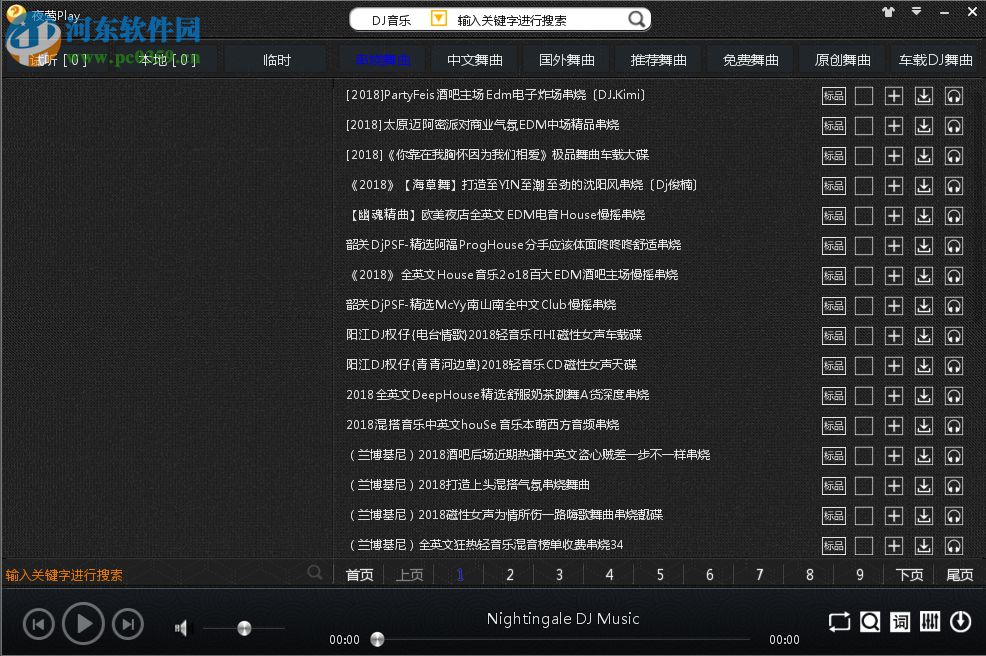Screen dimensions: 986x656
Task: Open the title bar dropdown arrow near minimize
Action: 916,12
